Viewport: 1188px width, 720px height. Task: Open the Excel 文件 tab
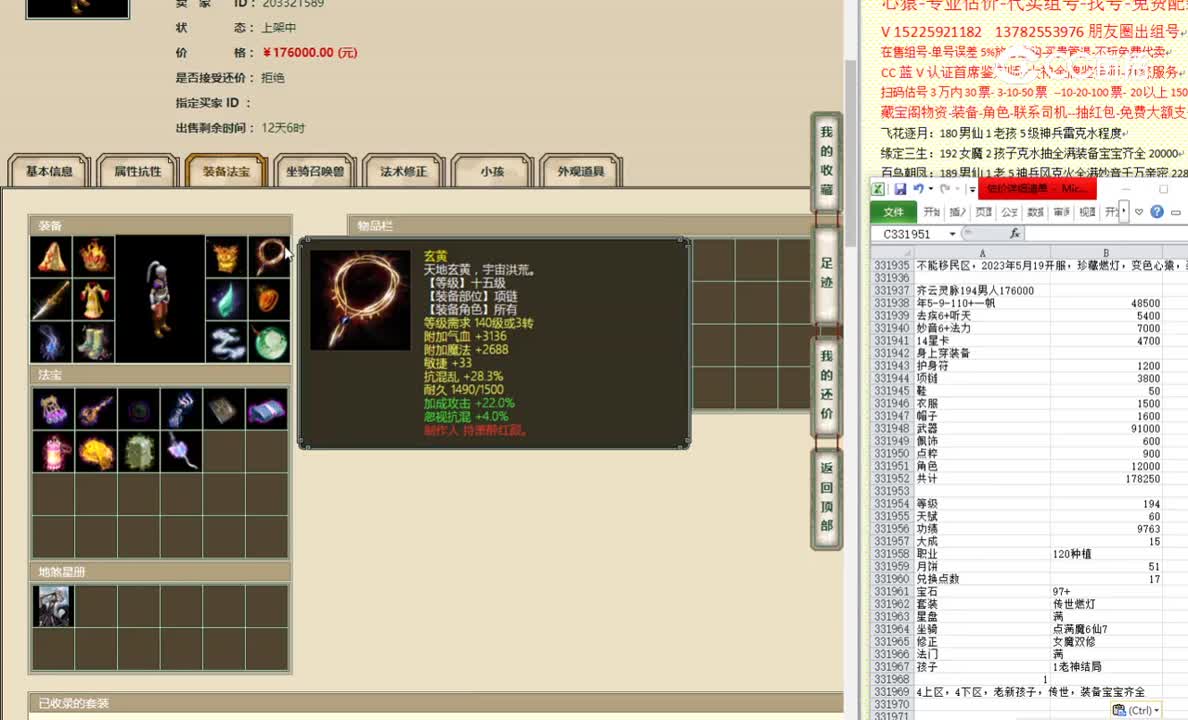(x=893, y=212)
